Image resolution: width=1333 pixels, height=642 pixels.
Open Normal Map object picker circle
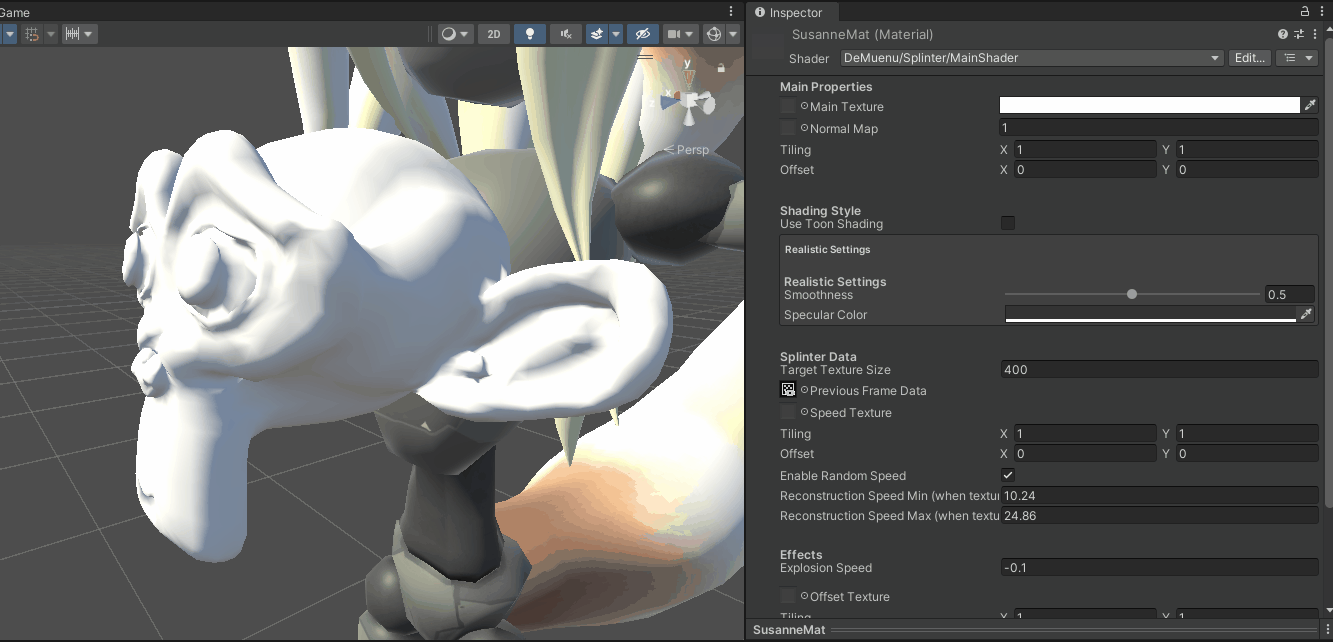[804, 128]
